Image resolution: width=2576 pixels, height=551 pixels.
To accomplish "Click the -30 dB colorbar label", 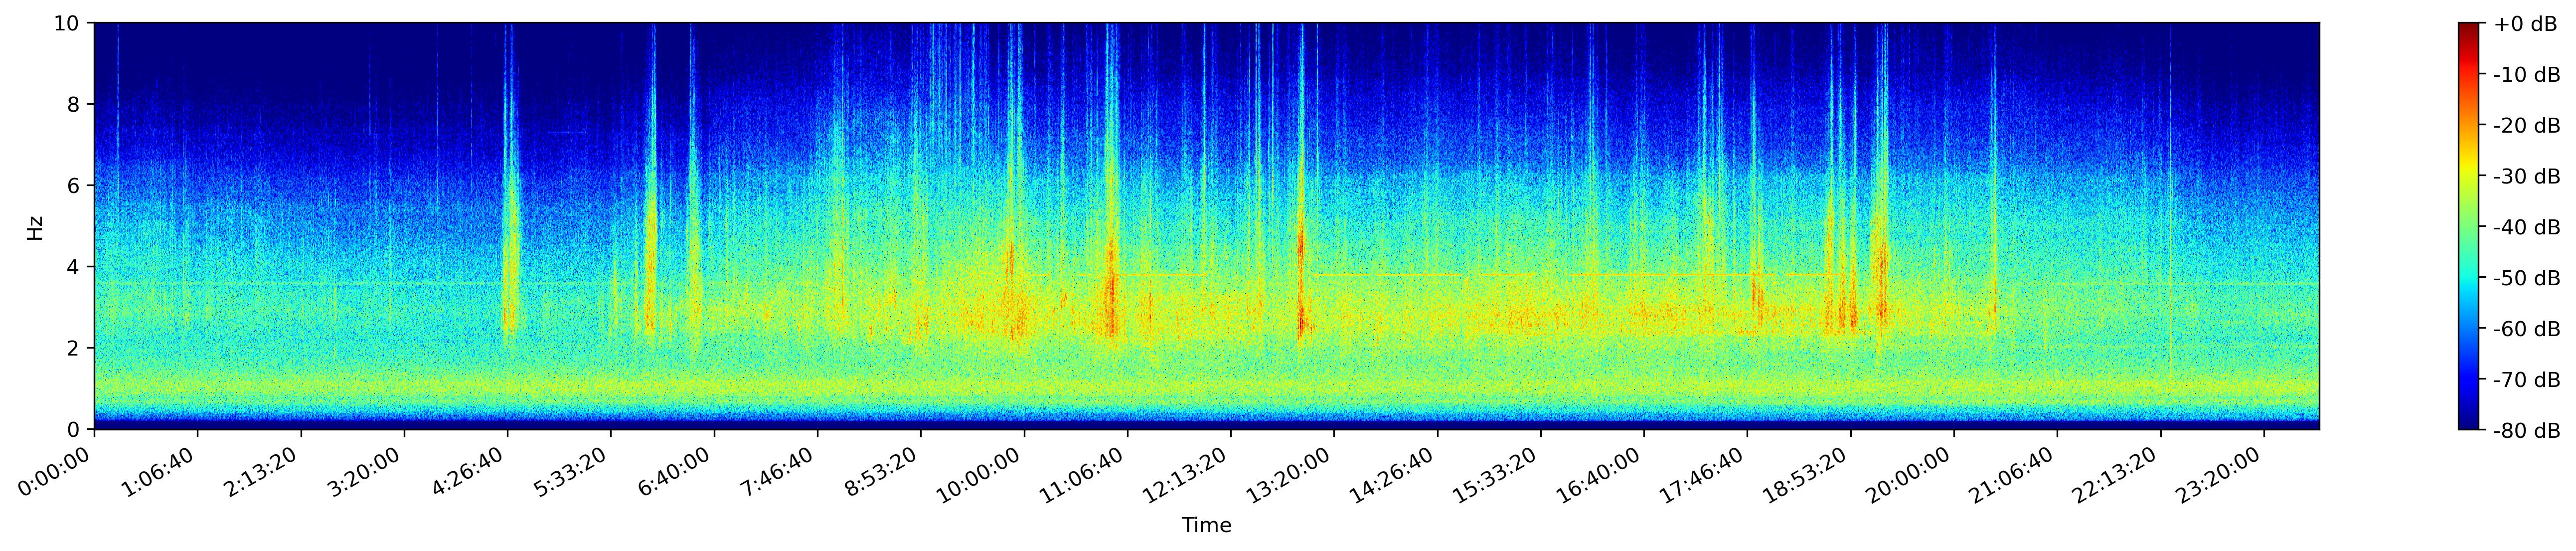I will [x=2527, y=177].
